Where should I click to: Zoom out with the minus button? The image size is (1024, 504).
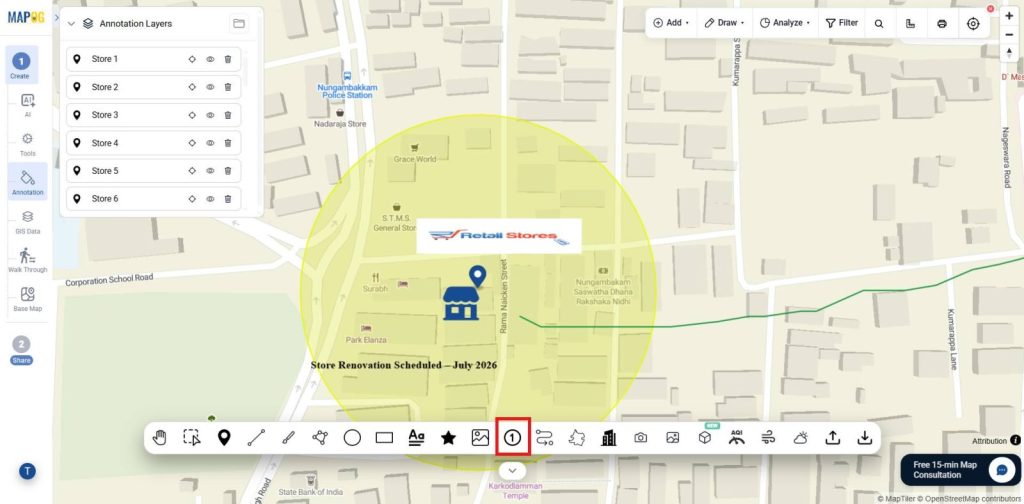tap(1009, 35)
